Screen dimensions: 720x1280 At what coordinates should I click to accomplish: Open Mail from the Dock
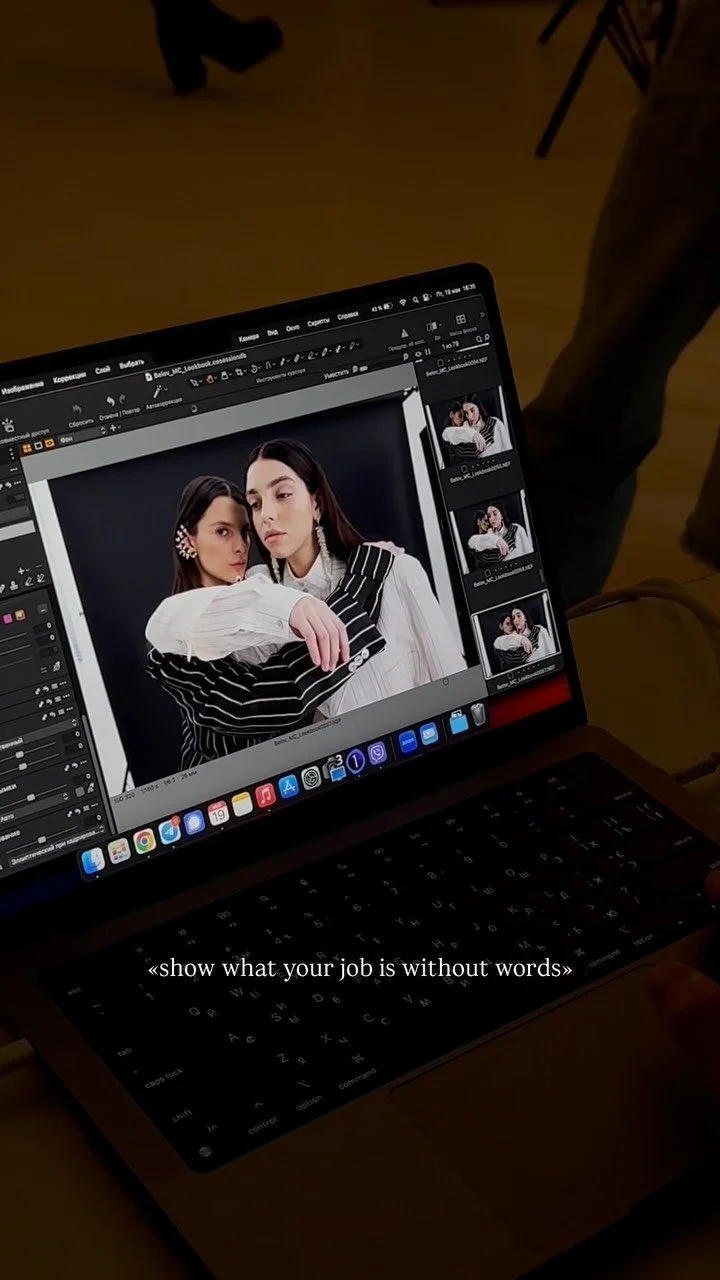(x=429, y=734)
